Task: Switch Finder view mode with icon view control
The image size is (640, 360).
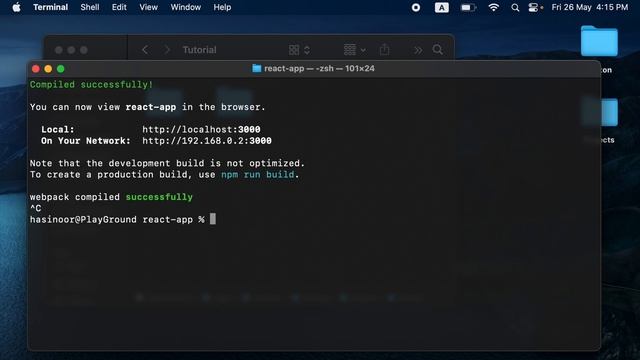Action: 299,50
